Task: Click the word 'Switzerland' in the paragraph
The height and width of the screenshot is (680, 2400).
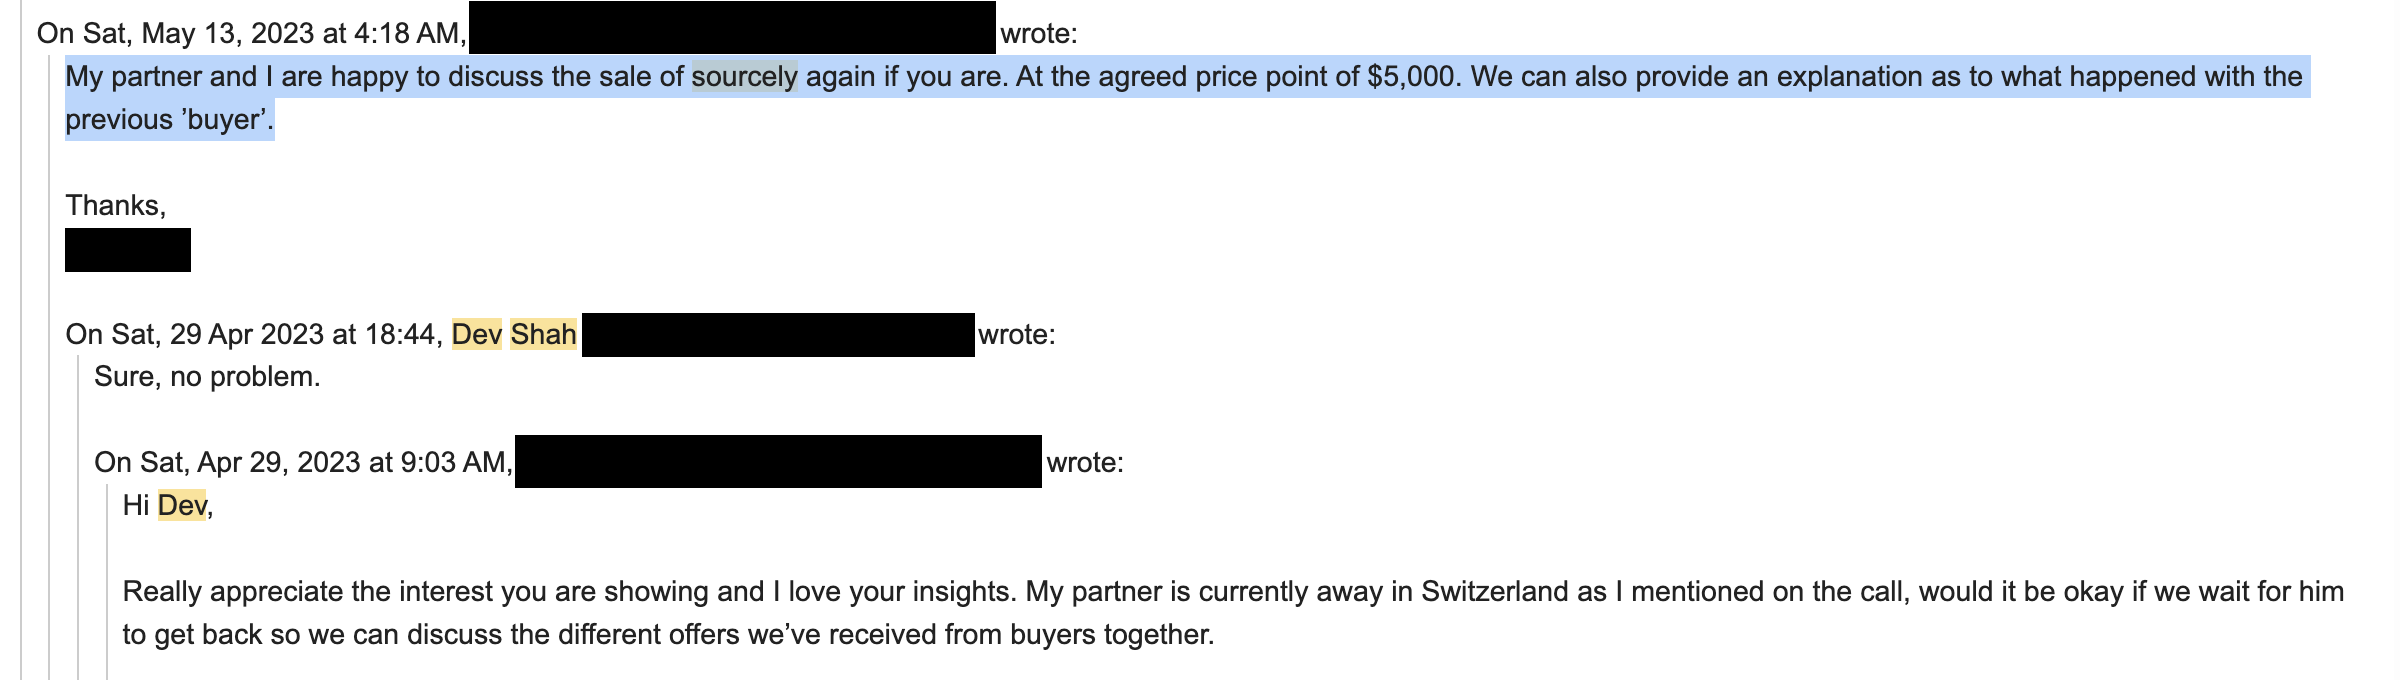Action: coord(1494,592)
